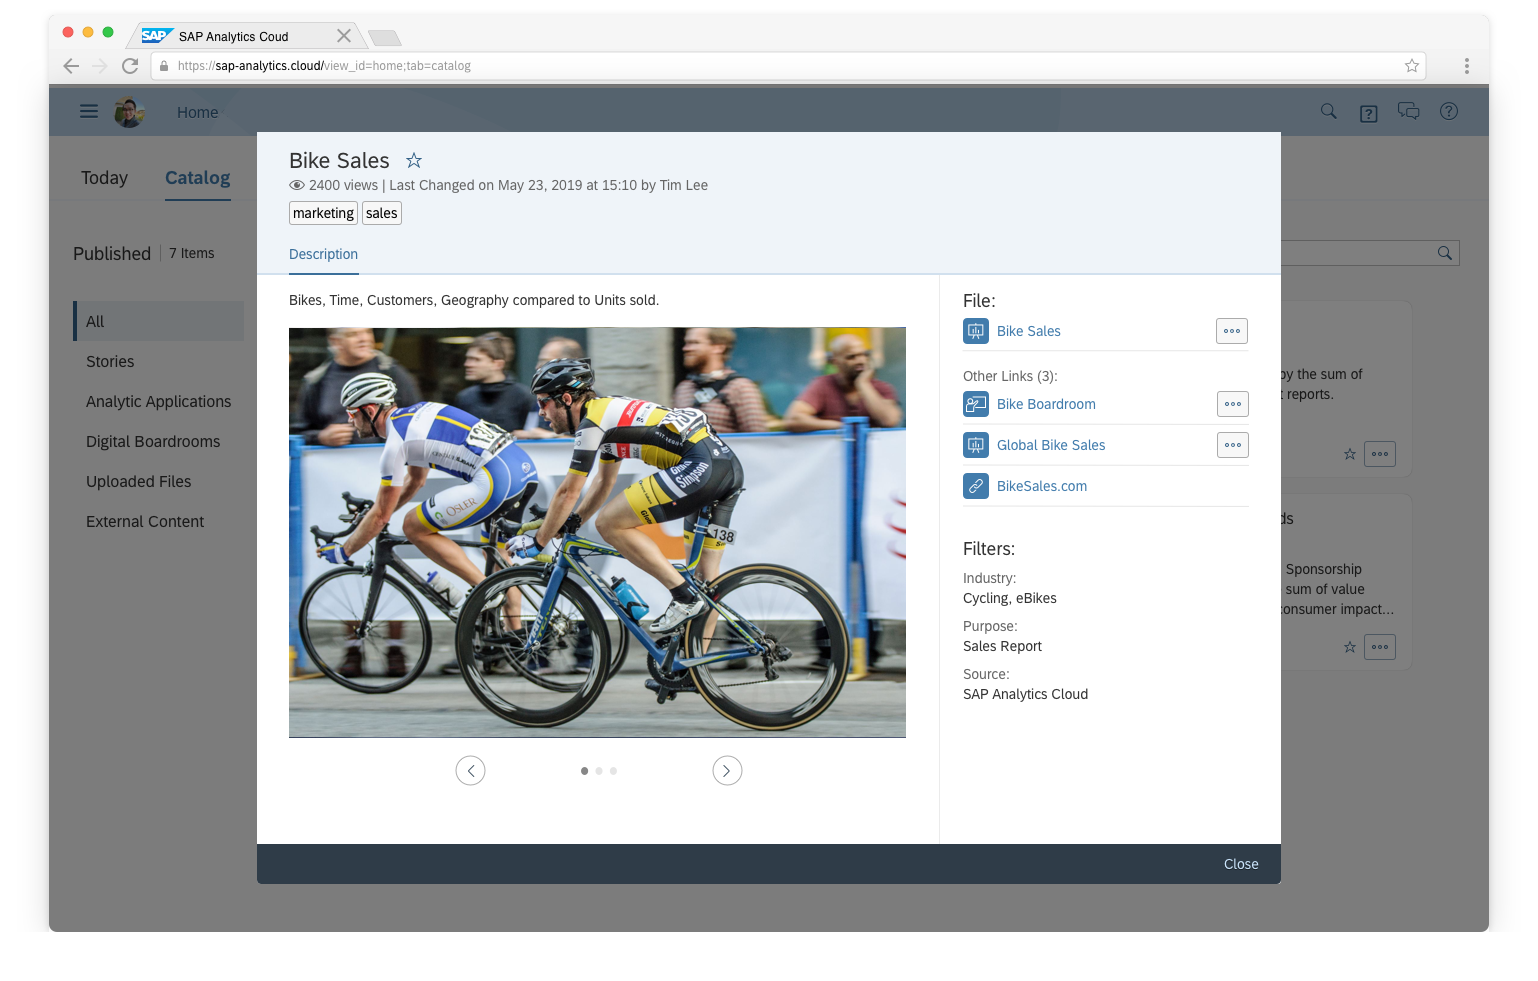Image resolution: width=1538 pixels, height=981 pixels.
Task: Click the cyclists preview image
Action: pos(597,532)
